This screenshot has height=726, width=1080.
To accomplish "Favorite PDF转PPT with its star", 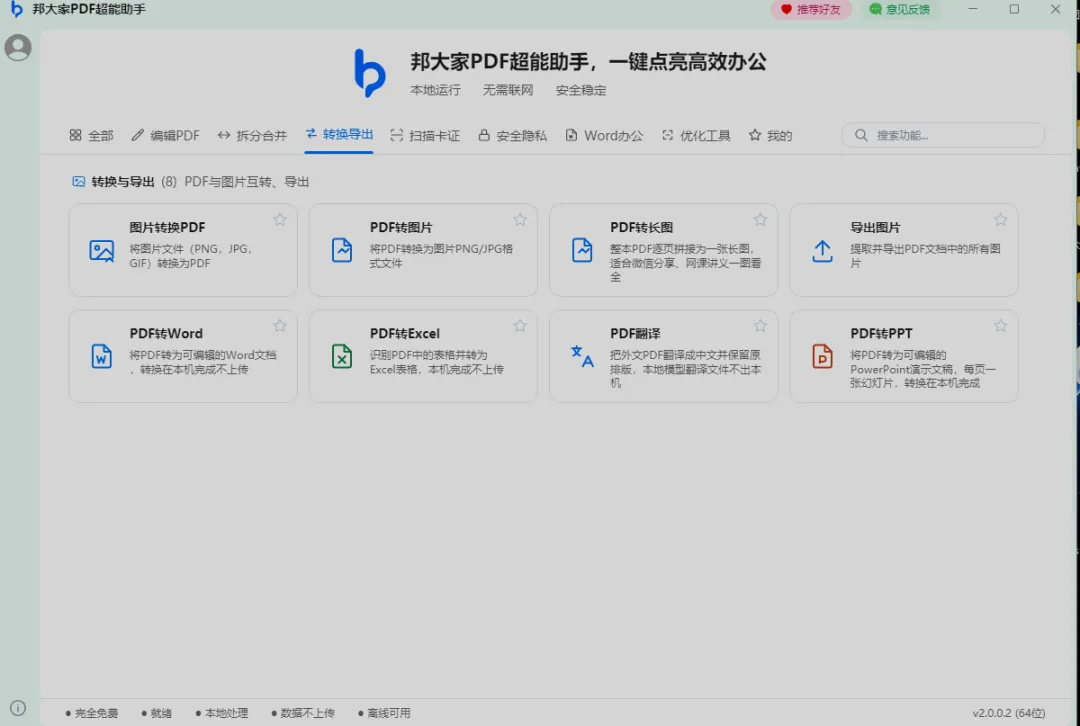I will [1001, 326].
